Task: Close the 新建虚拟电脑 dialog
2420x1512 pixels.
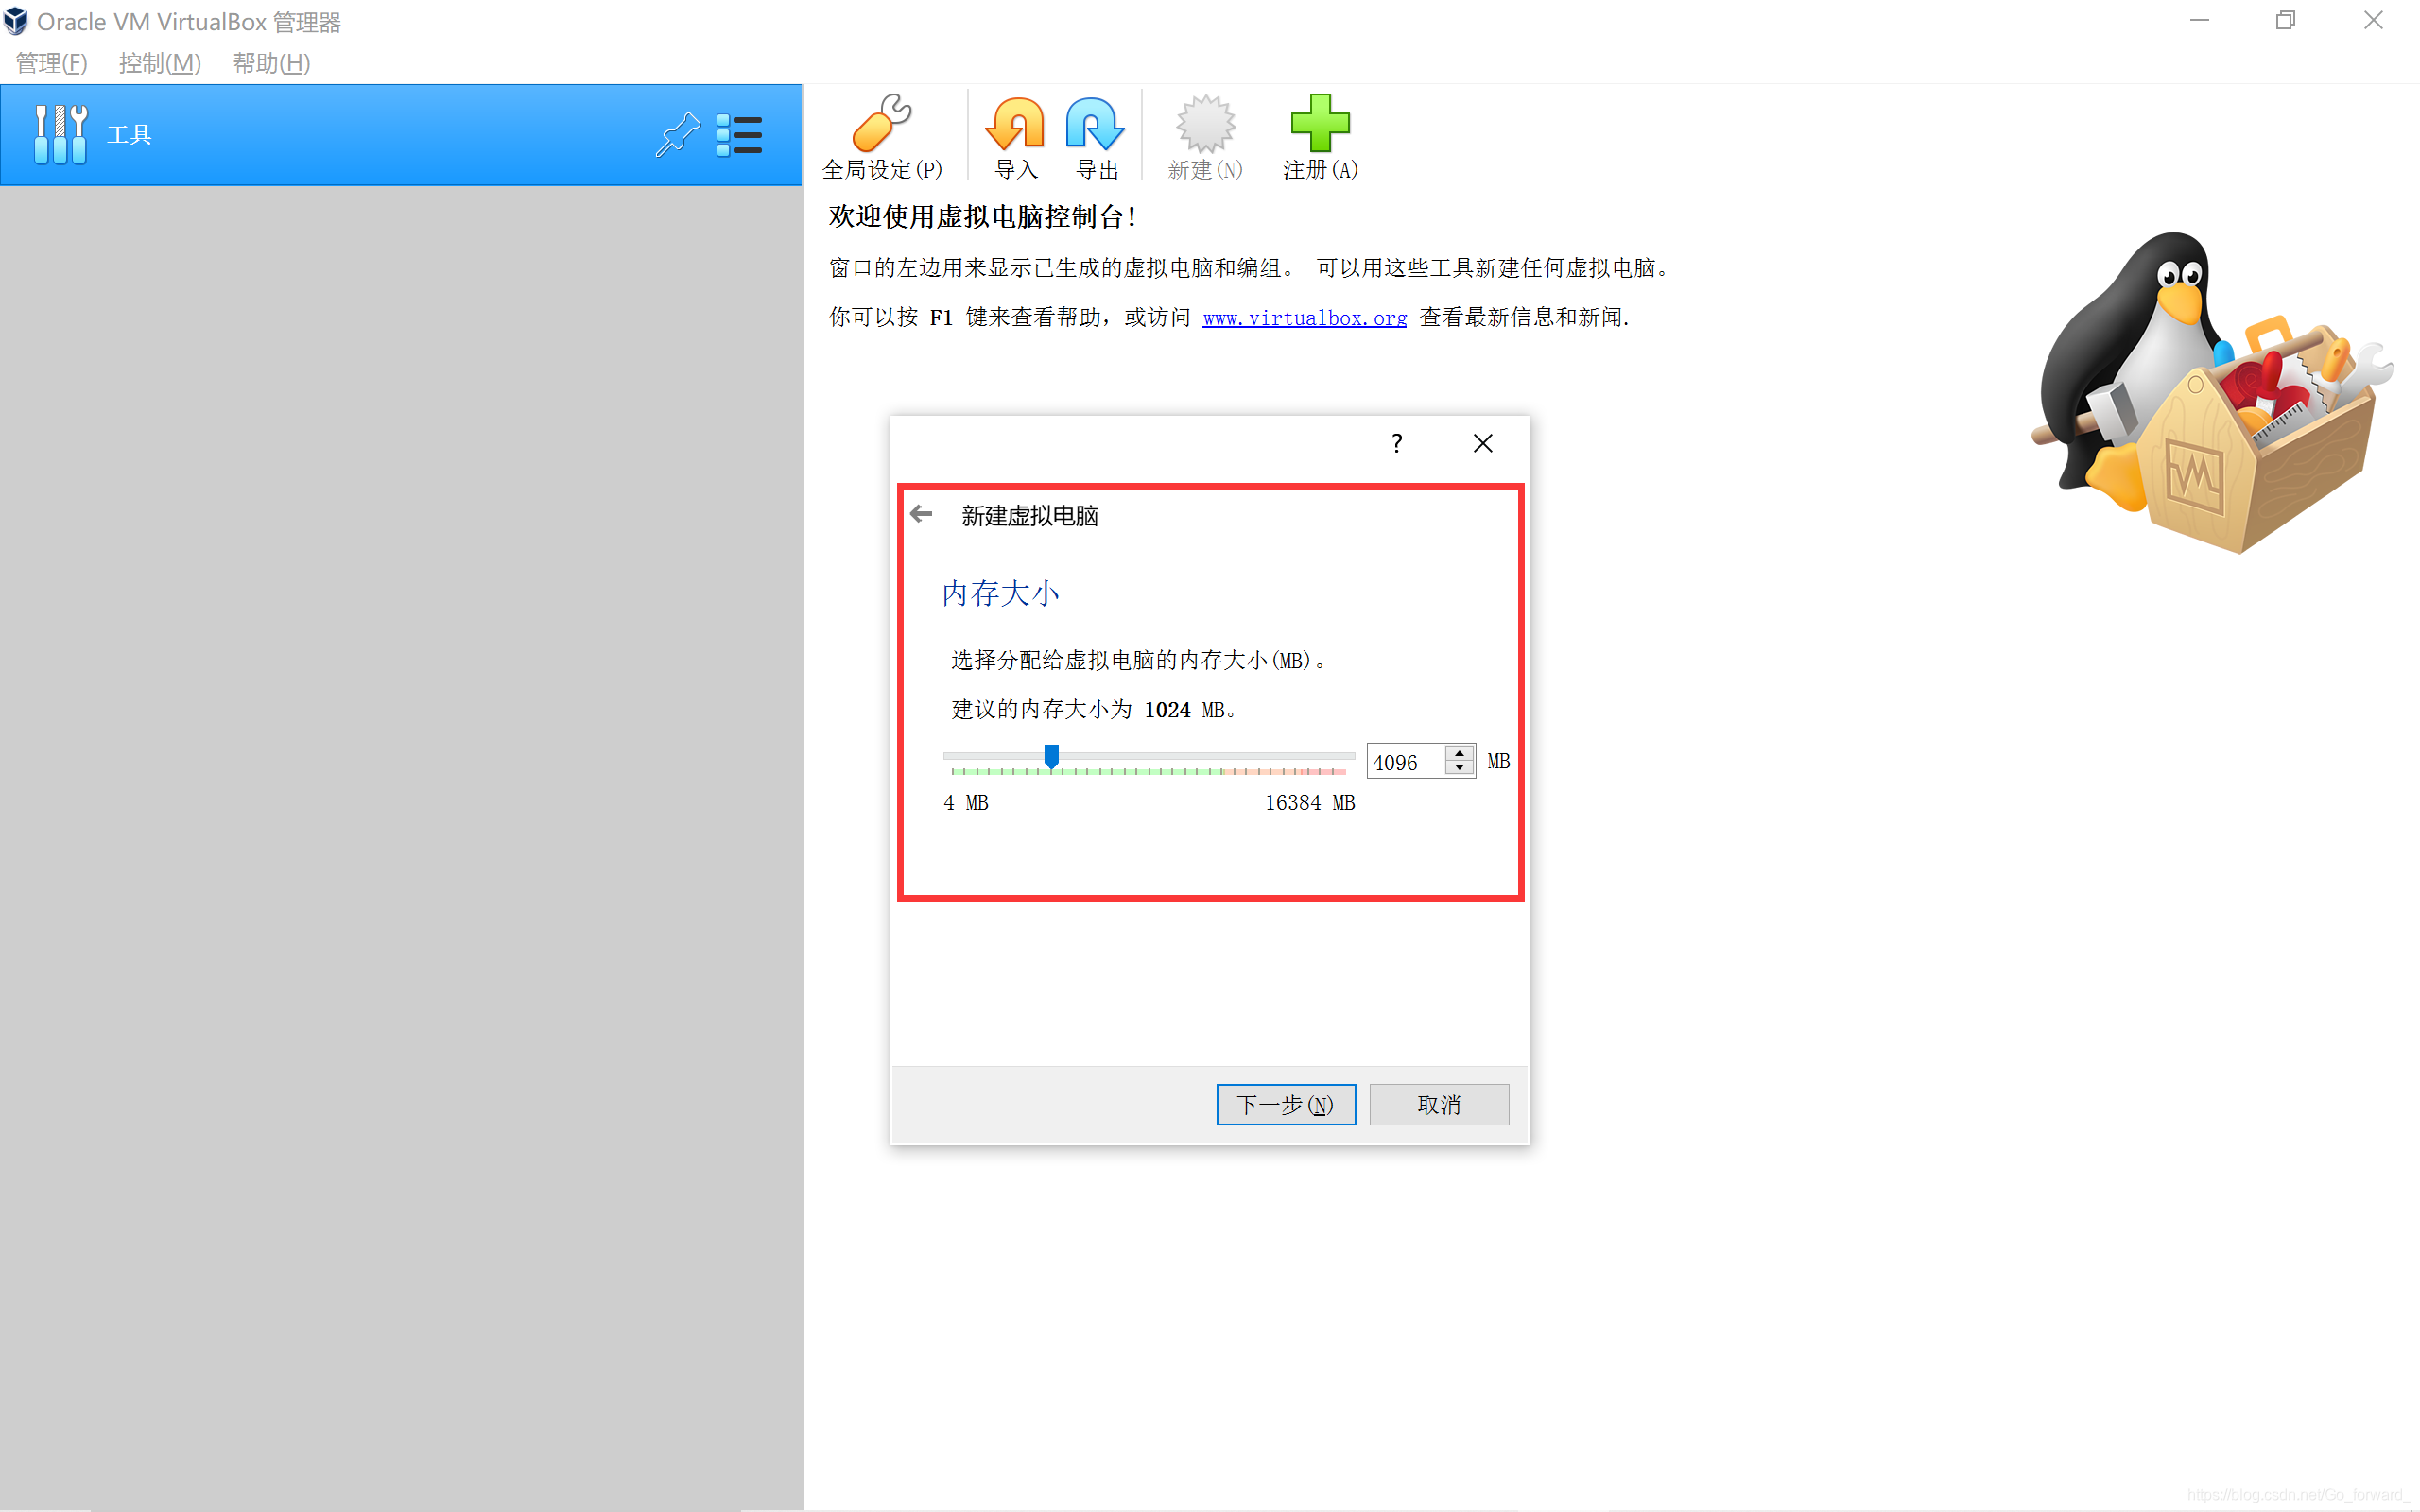Action: pos(1482,443)
